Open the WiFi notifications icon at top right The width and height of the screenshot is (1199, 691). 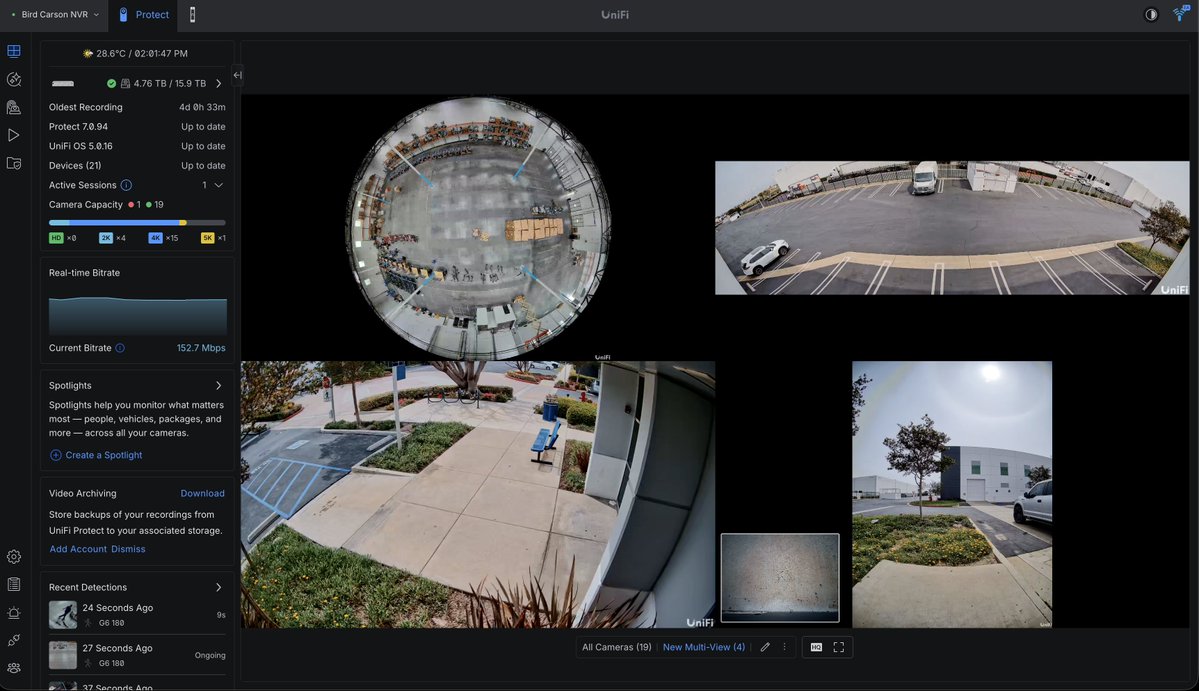tap(1181, 14)
